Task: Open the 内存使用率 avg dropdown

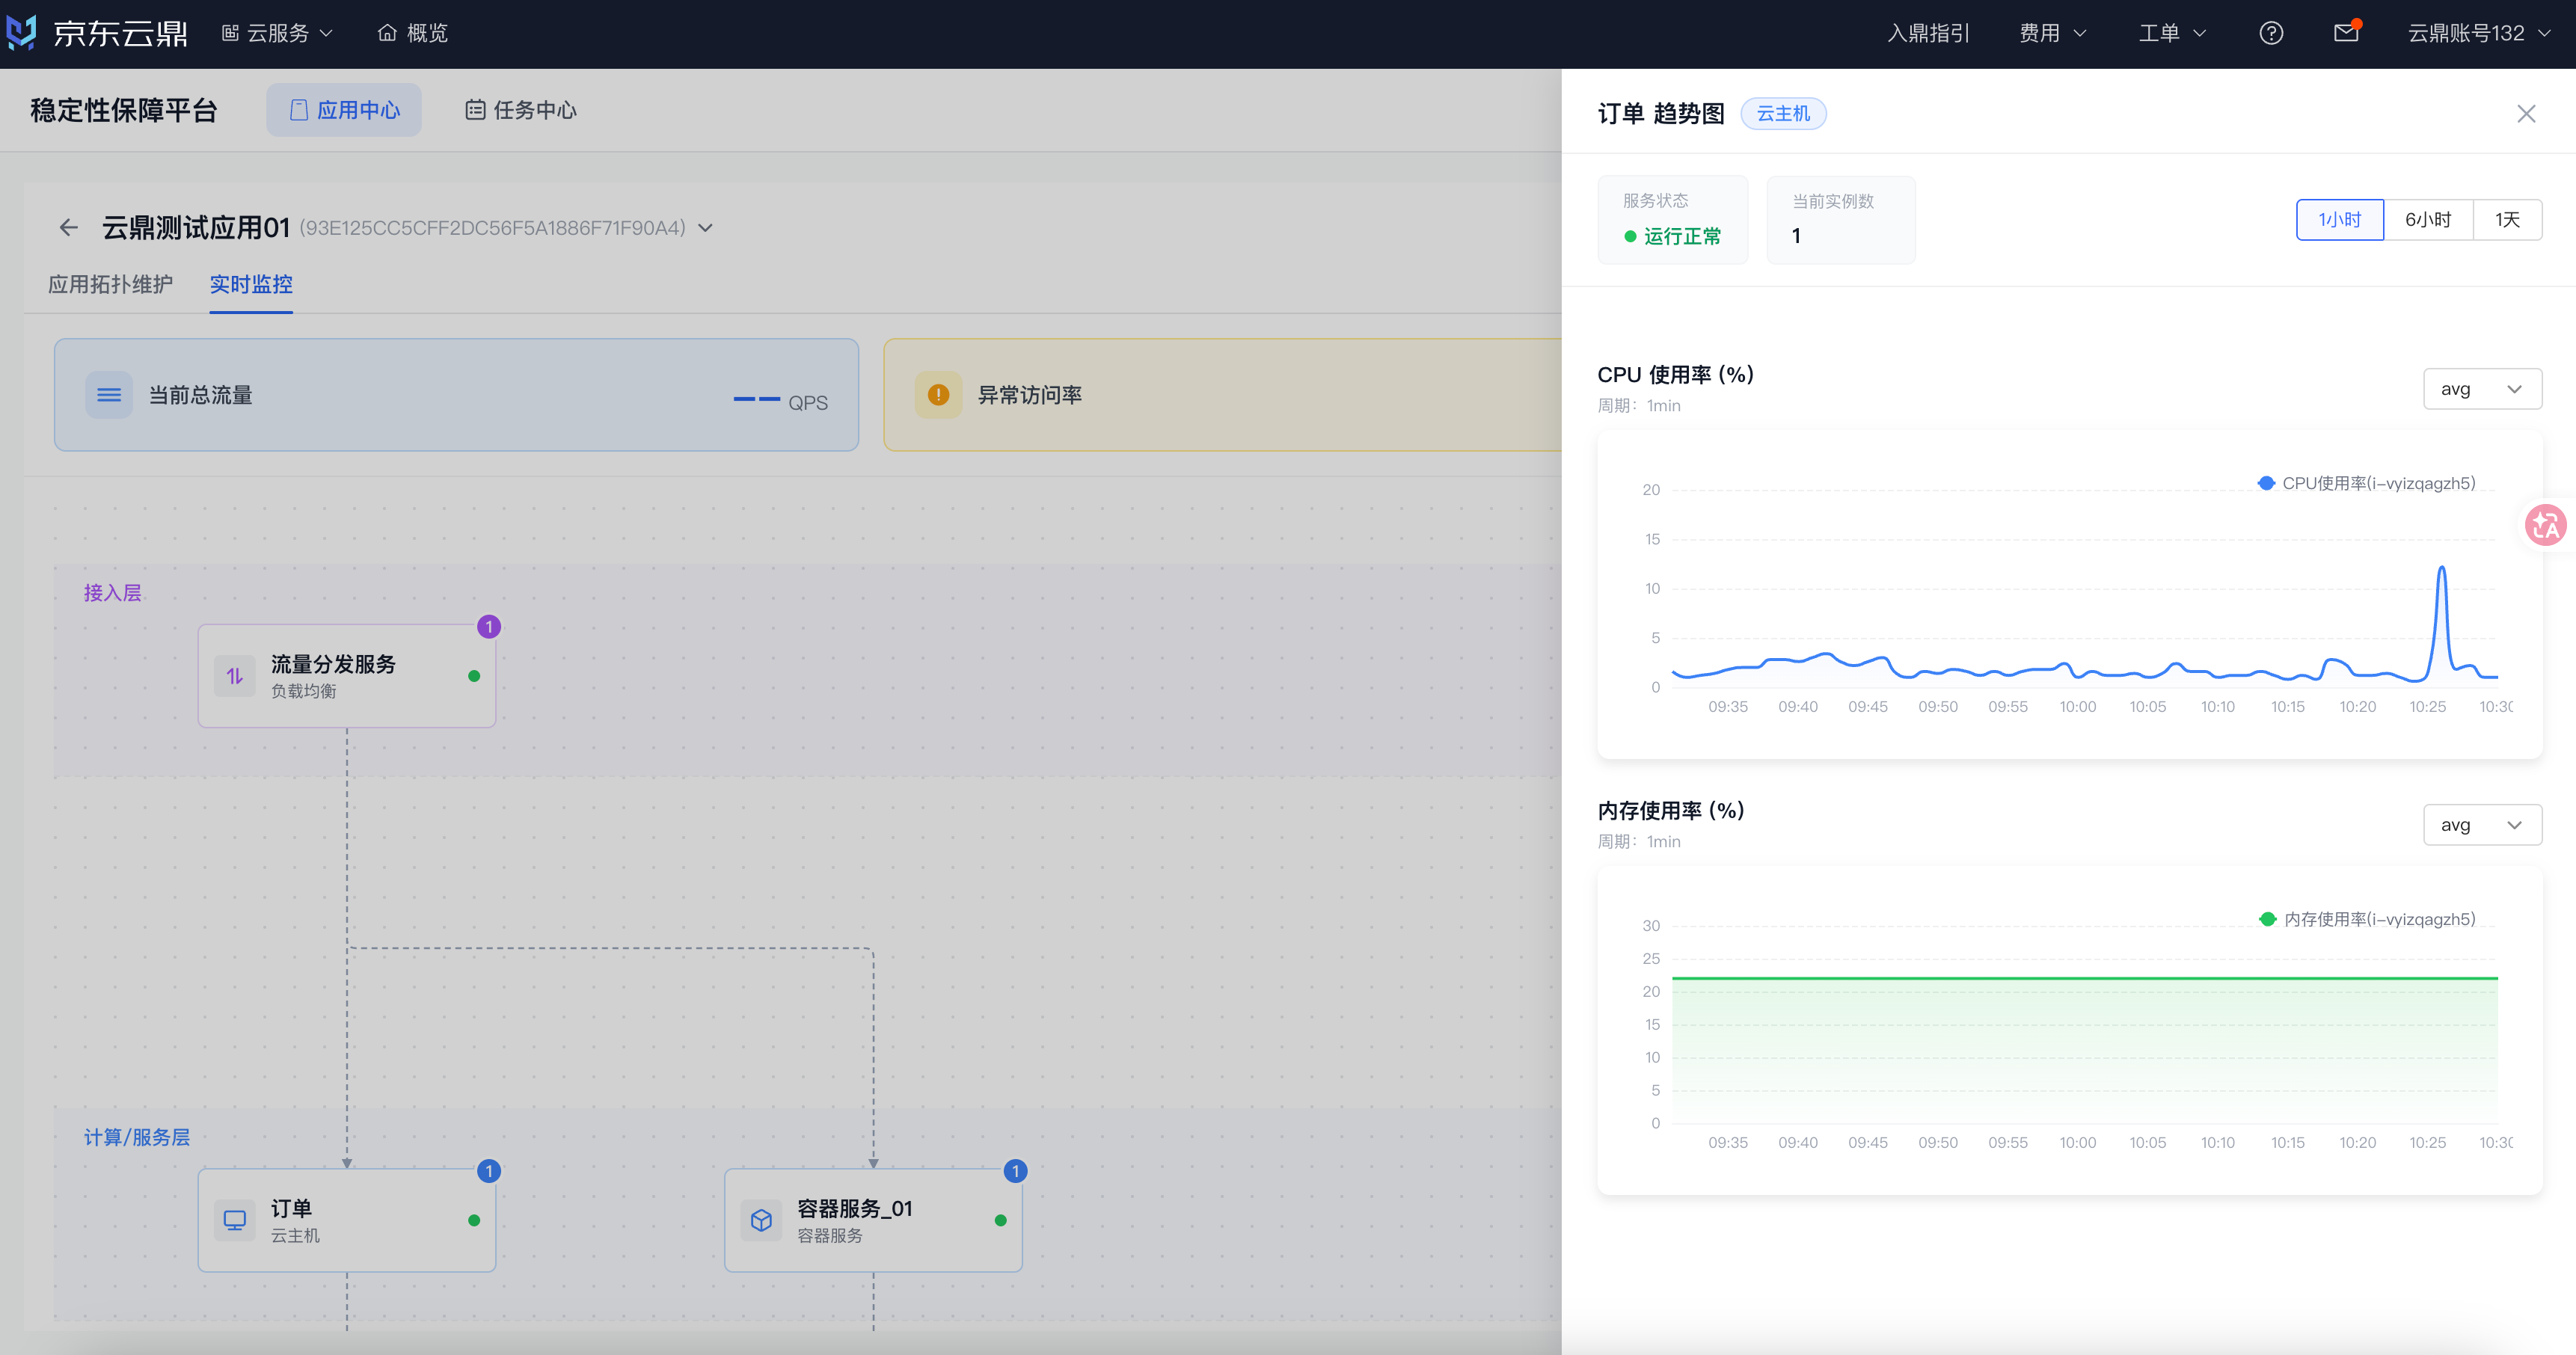Action: 2482,825
